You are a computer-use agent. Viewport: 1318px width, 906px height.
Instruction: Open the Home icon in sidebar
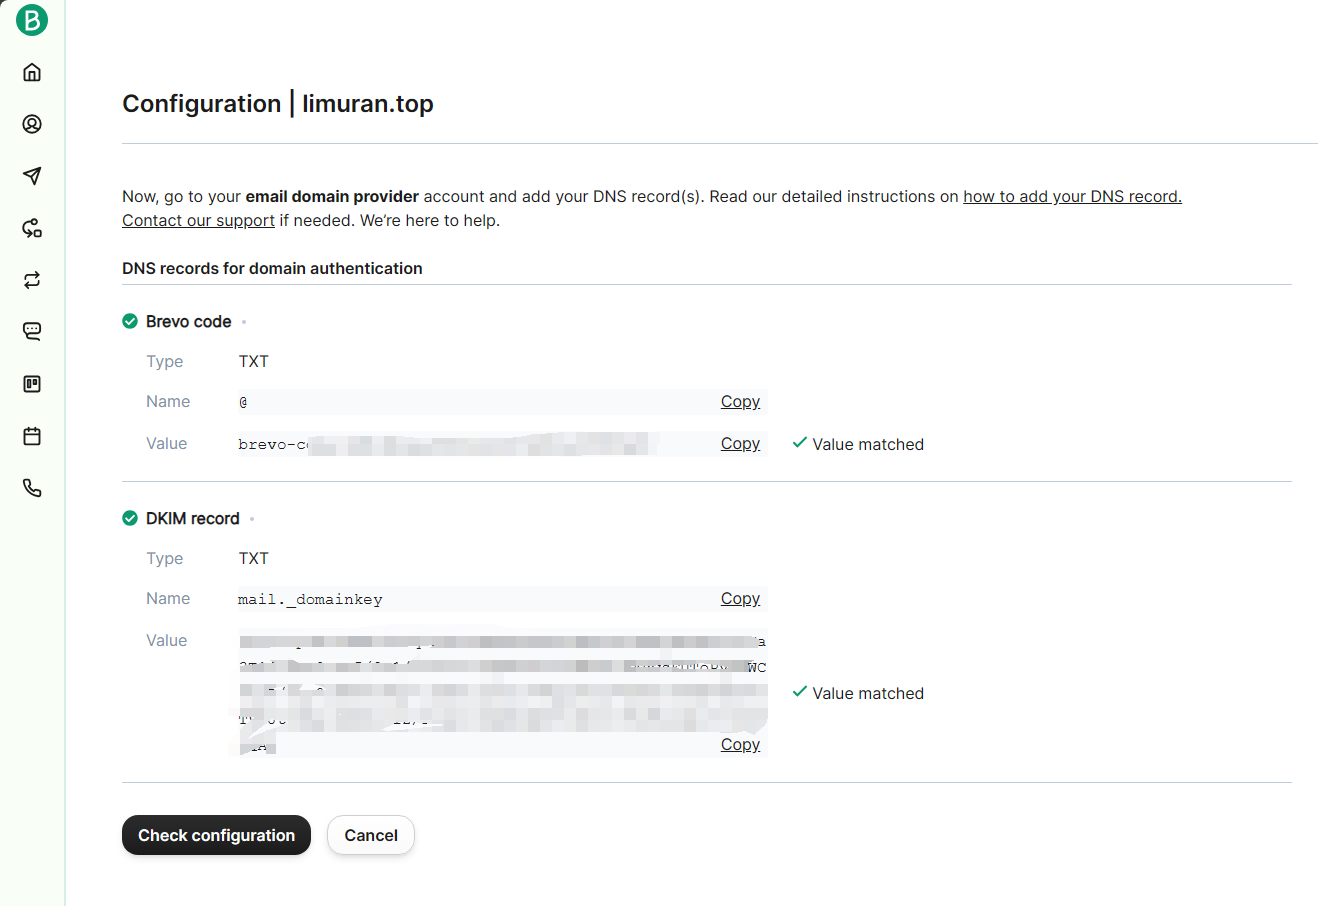pyautogui.click(x=32, y=72)
